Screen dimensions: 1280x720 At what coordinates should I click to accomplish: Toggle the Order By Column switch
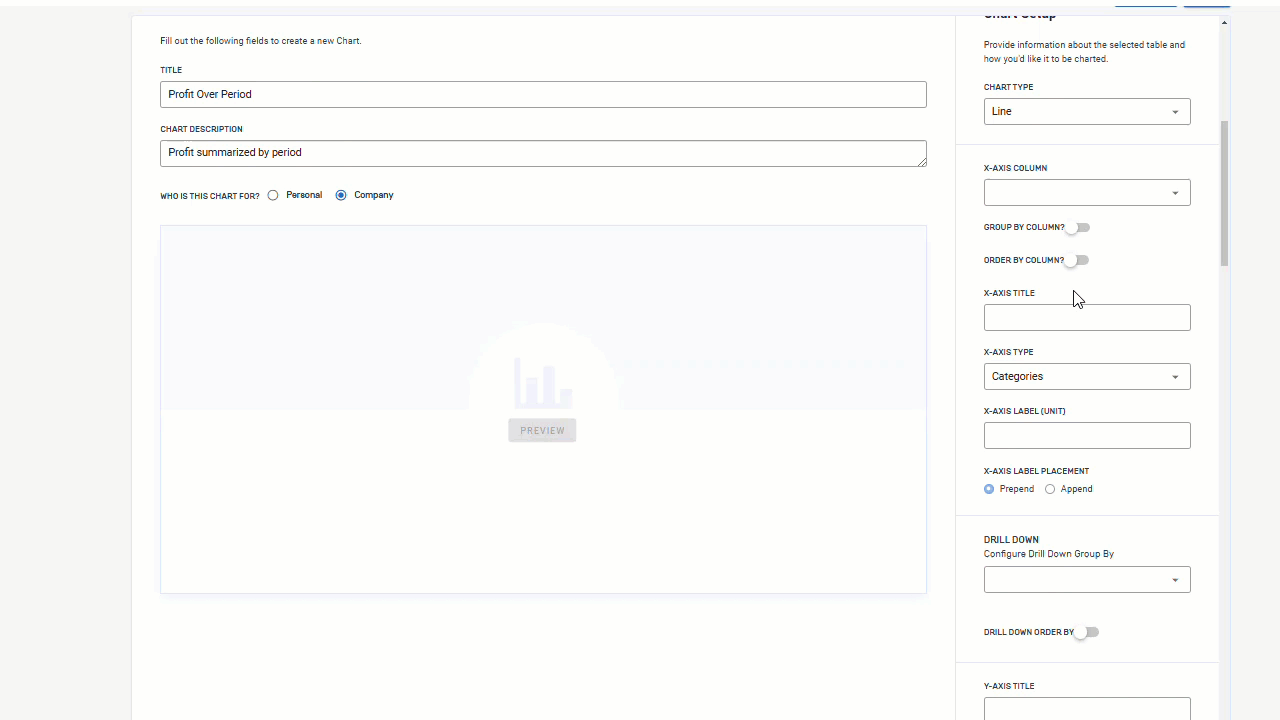tap(1076, 260)
